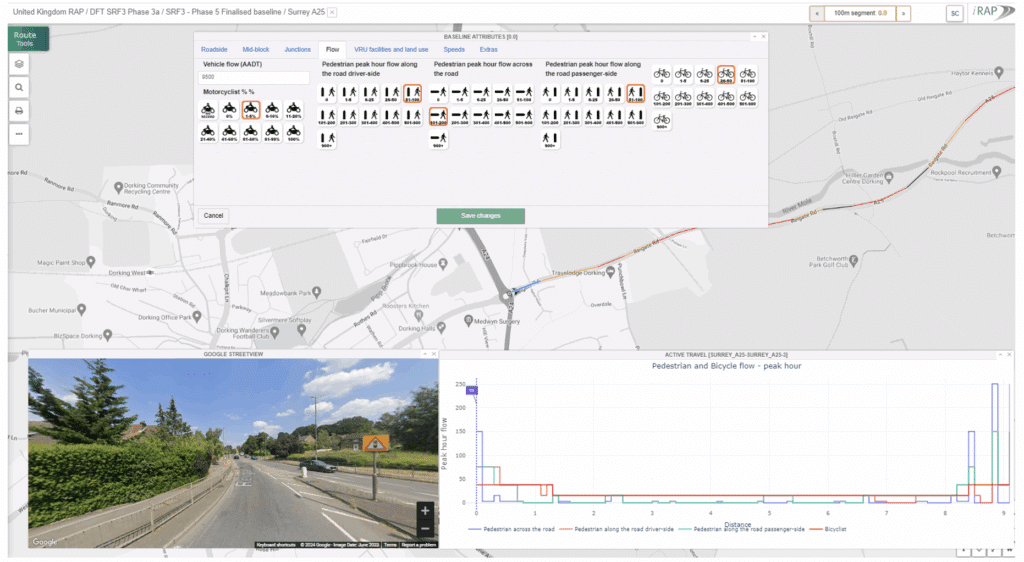1024x562 pixels.
Task: Select pedestrian across road flow 0 icon
Action: [x=438, y=93]
